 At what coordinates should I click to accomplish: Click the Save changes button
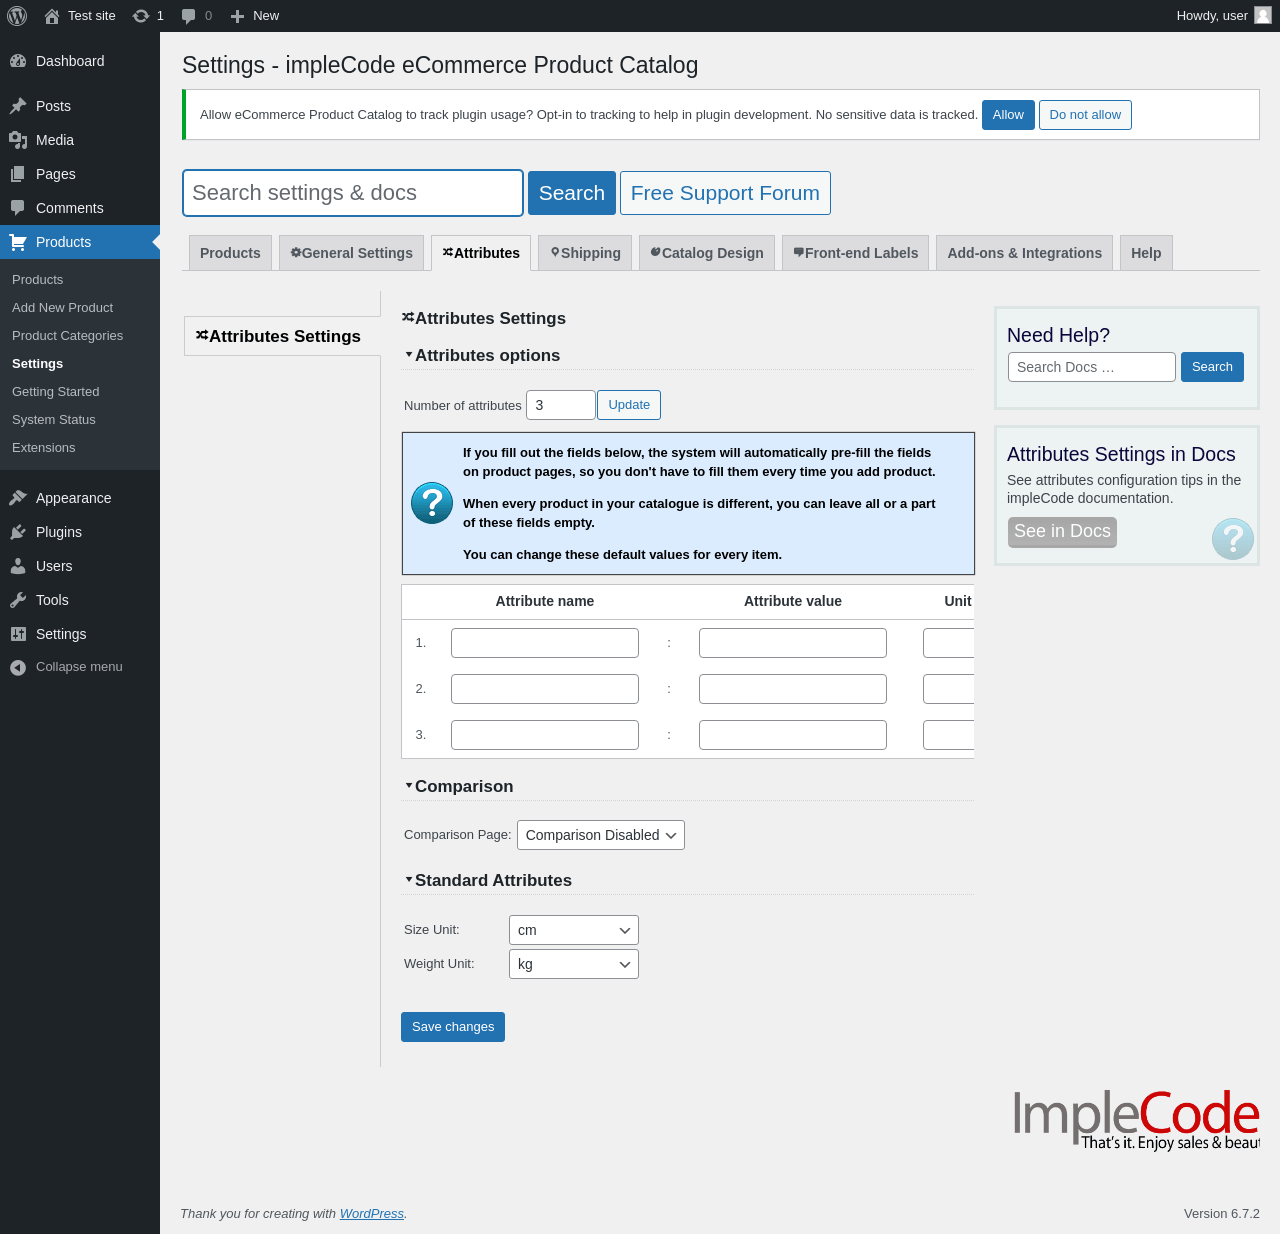(x=453, y=1027)
